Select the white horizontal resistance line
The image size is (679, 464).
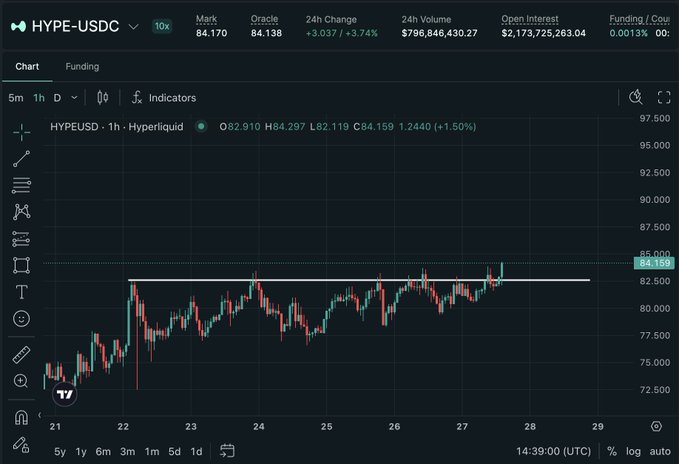359,280
